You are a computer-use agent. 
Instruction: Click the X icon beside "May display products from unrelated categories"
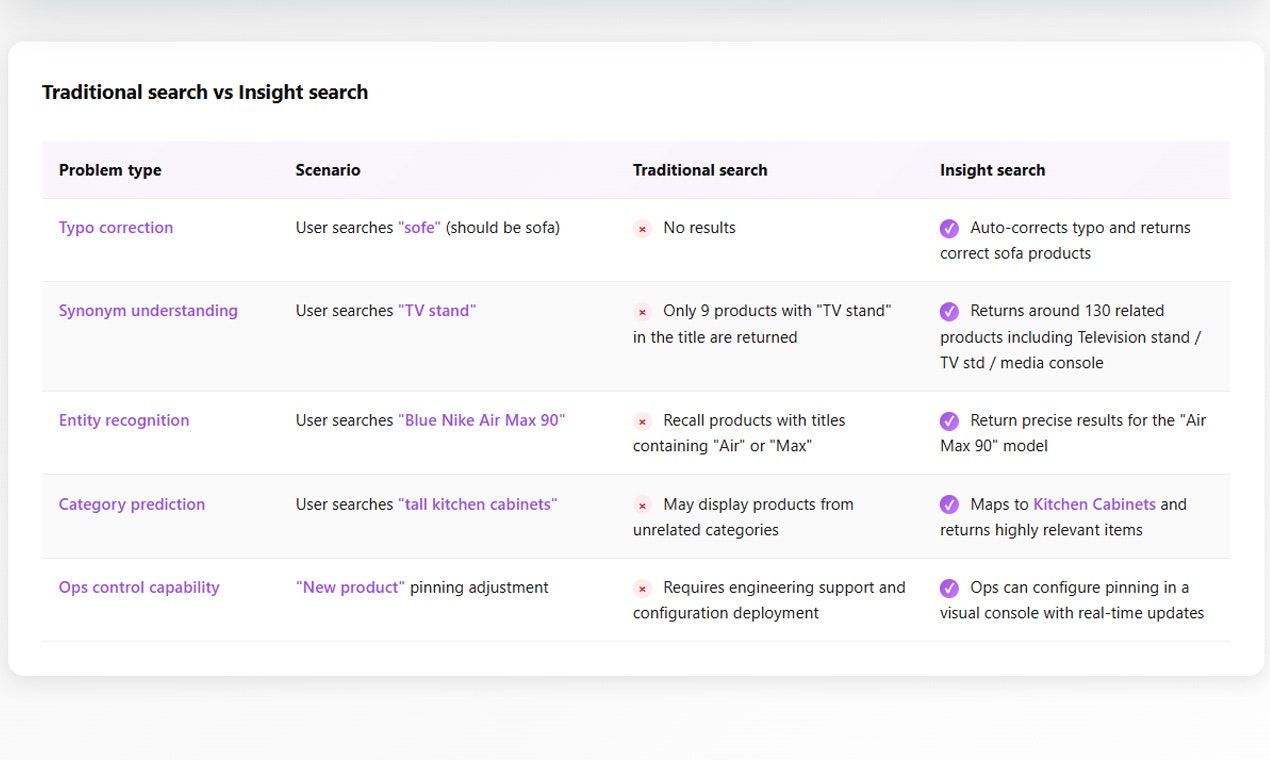click(x=641, y=504)
